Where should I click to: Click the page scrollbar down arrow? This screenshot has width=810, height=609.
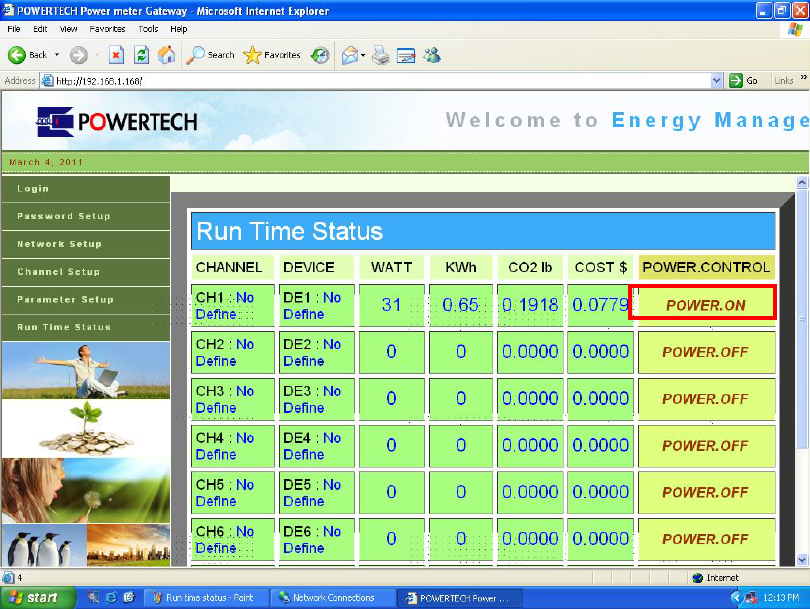coord(802,559)
